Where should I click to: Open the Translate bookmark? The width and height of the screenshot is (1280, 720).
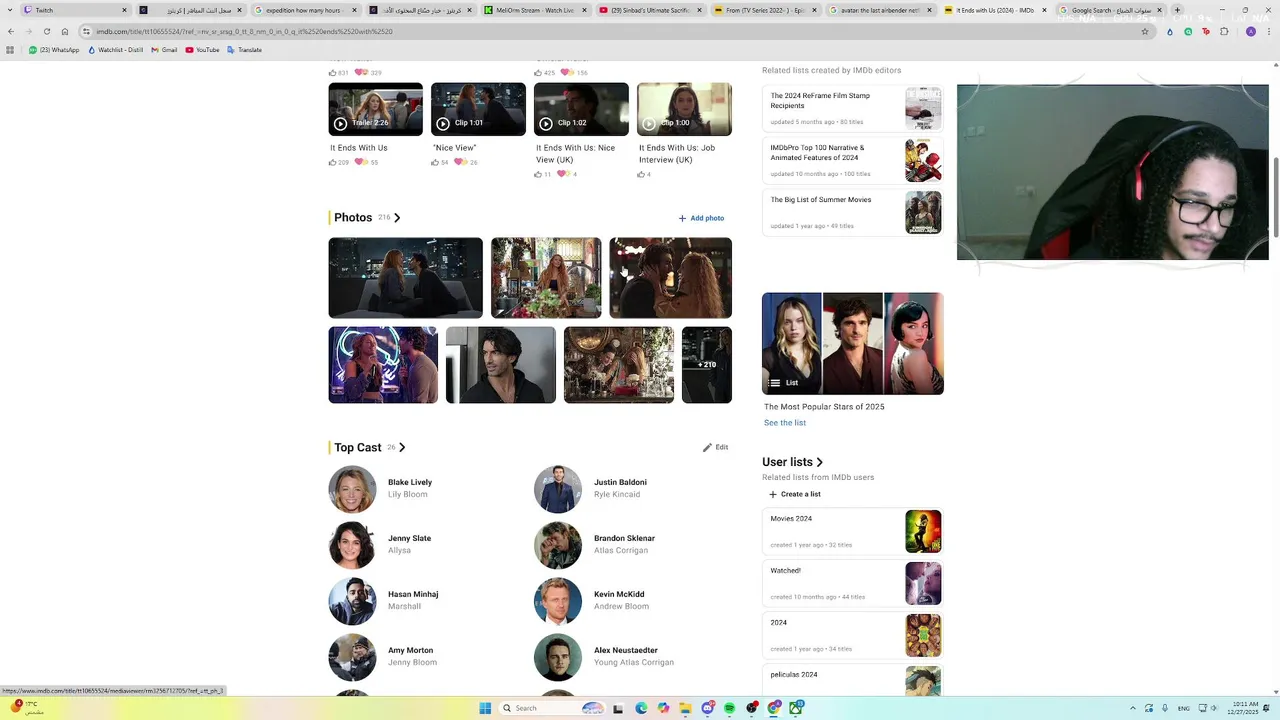point(245,49)
